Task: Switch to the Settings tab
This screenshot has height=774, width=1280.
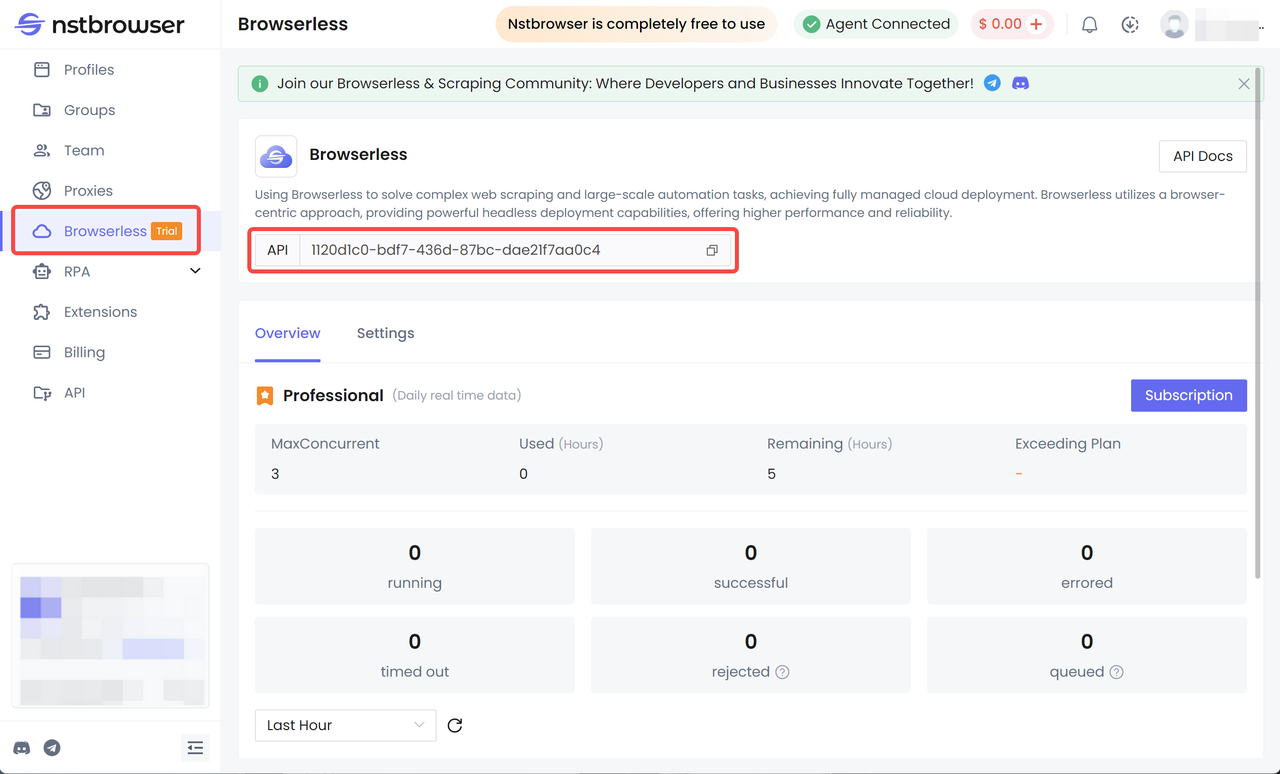Action: point(385,333)
